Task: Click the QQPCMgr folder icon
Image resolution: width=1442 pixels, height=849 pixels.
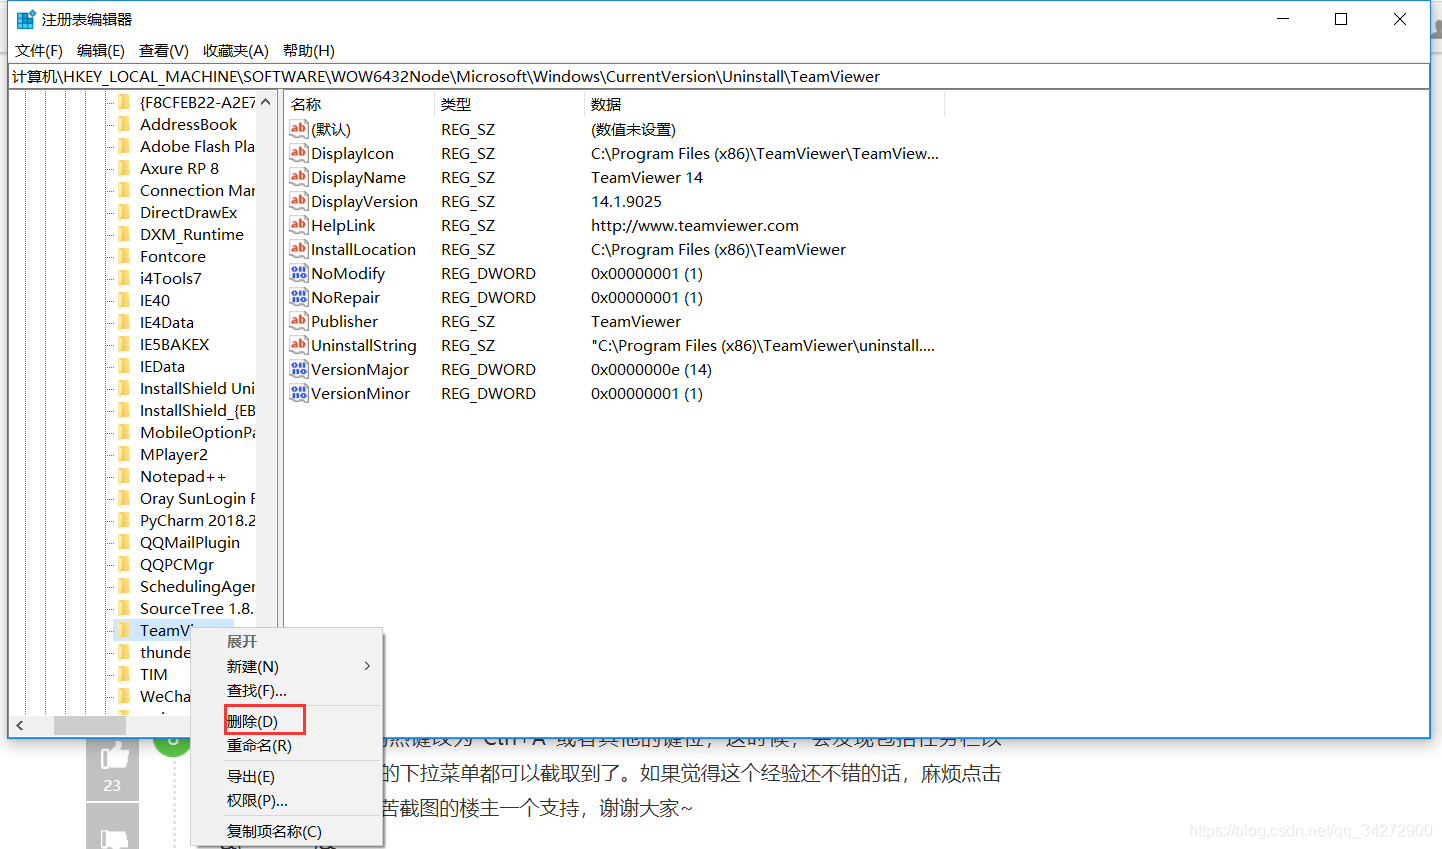Action: (124, 564)
